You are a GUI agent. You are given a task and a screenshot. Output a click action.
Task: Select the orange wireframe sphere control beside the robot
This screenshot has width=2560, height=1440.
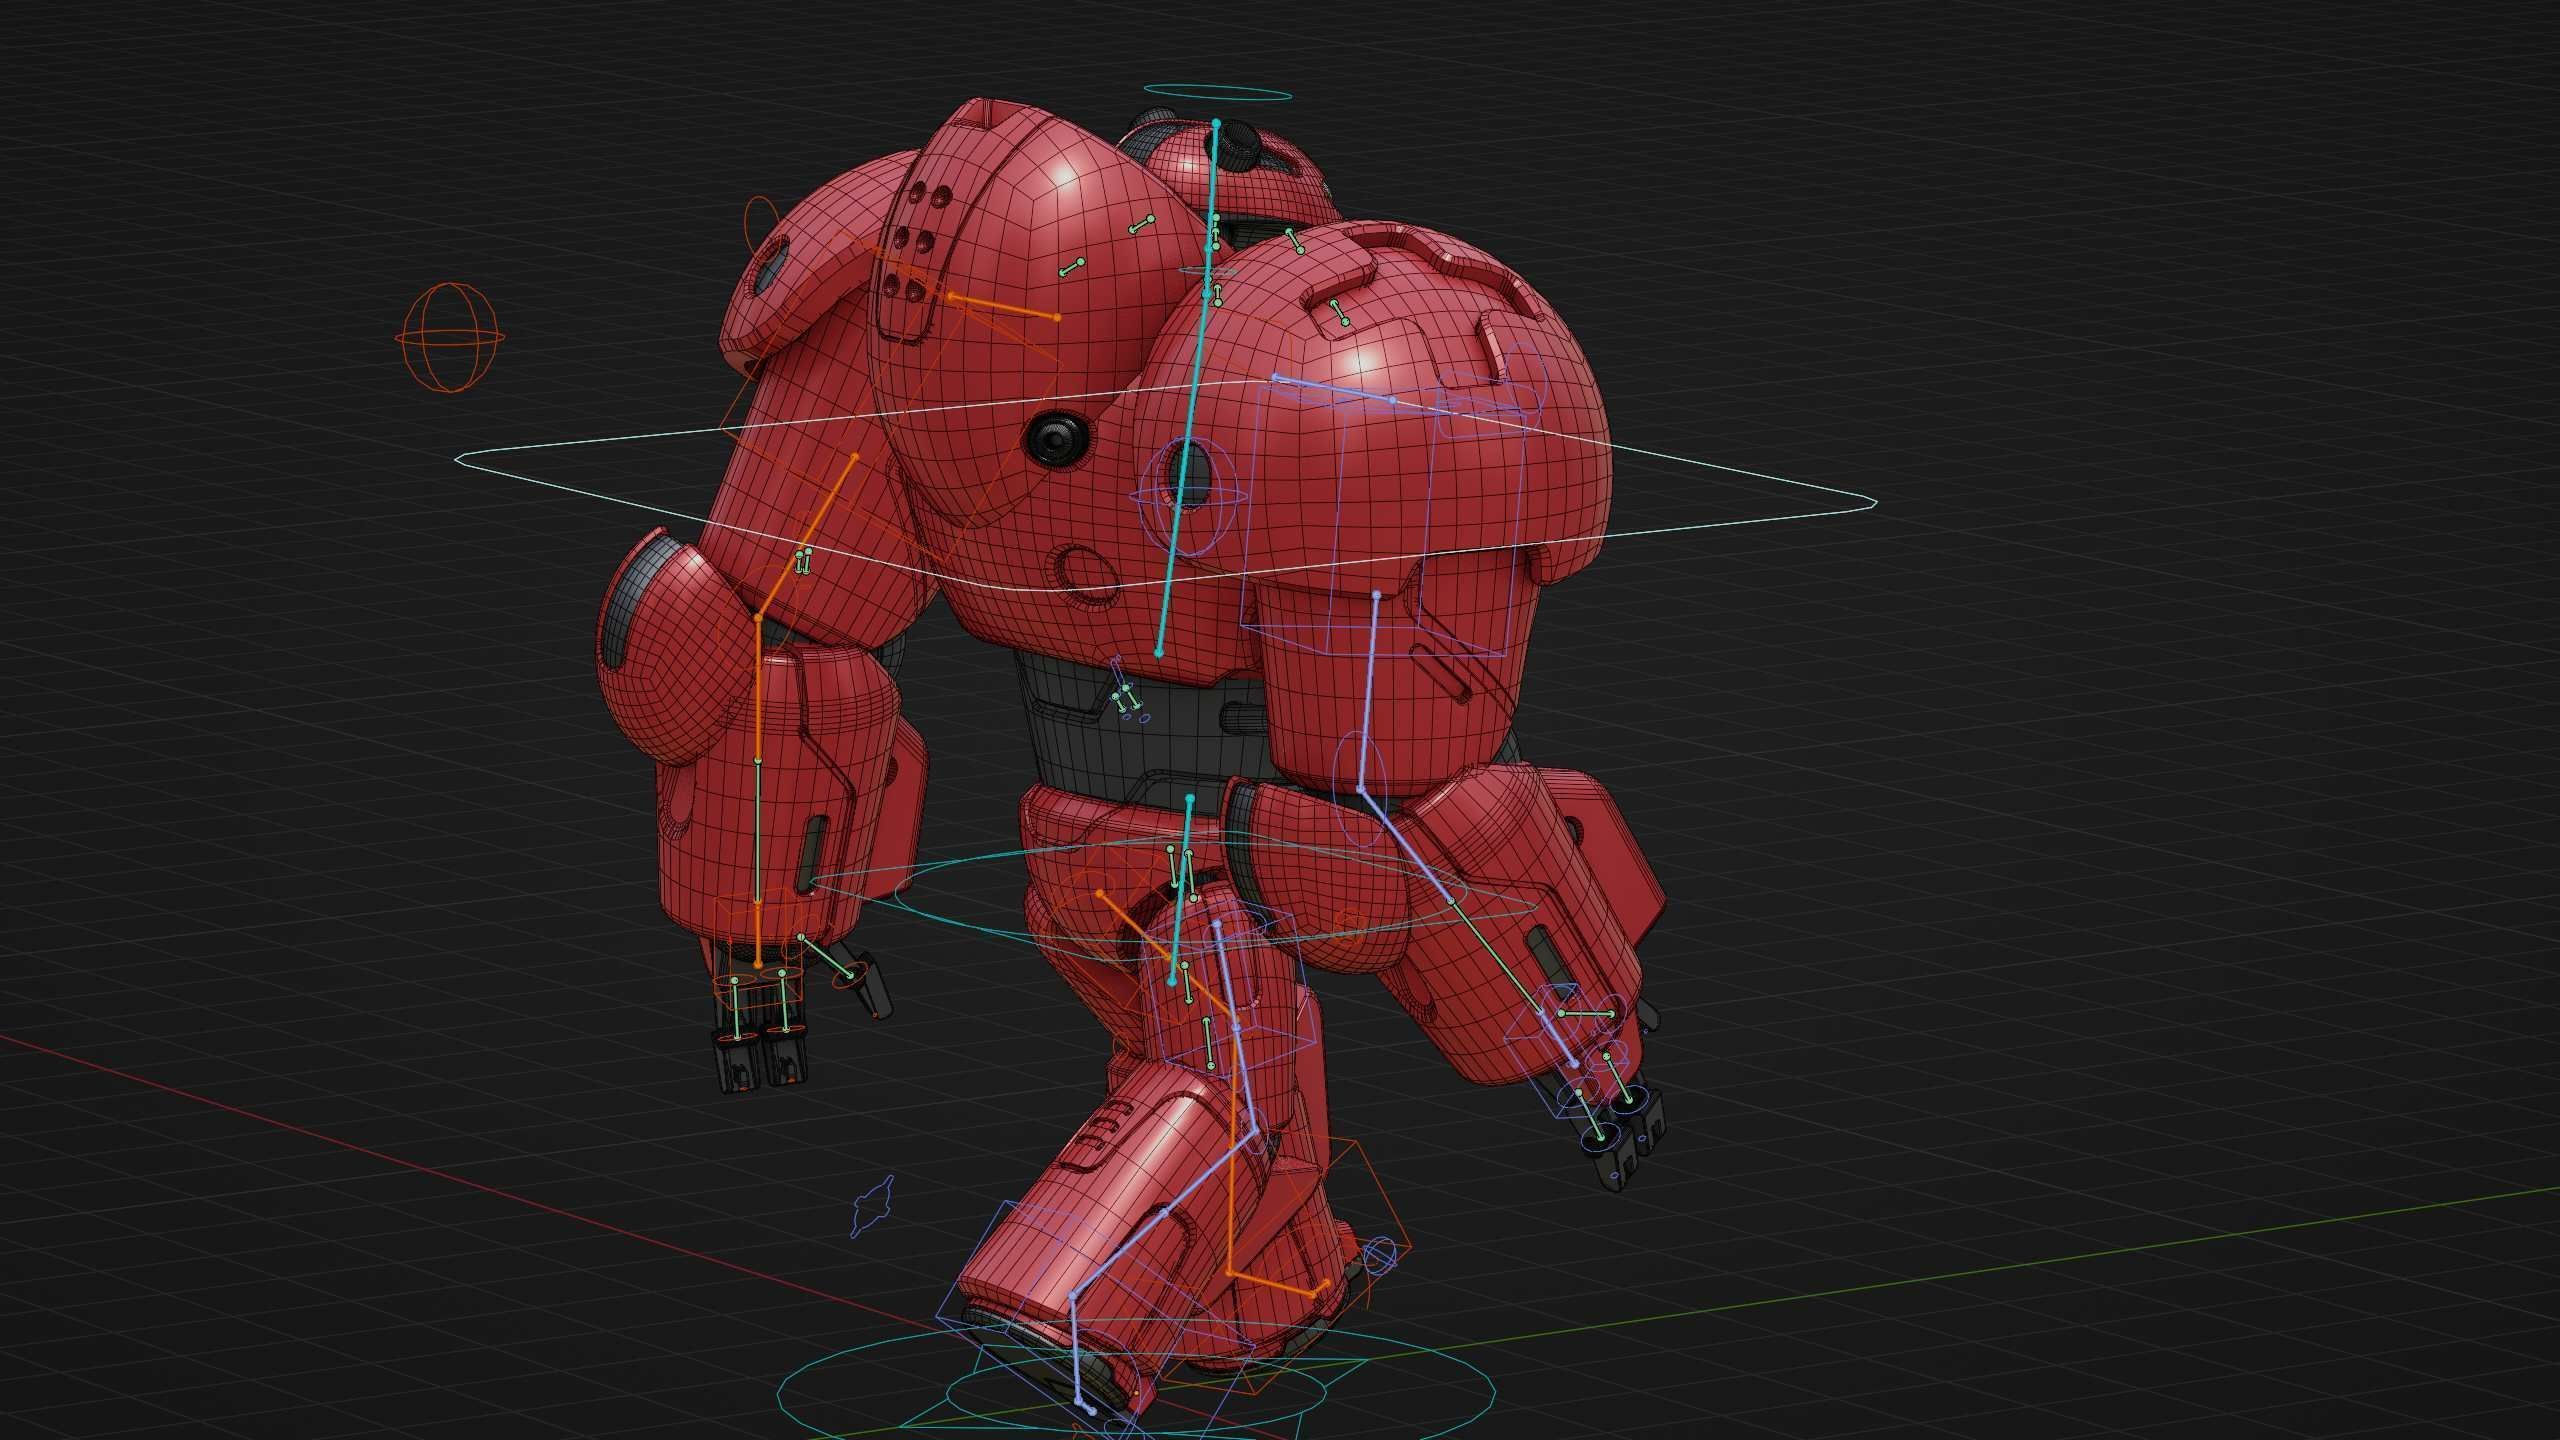point(450,337)
